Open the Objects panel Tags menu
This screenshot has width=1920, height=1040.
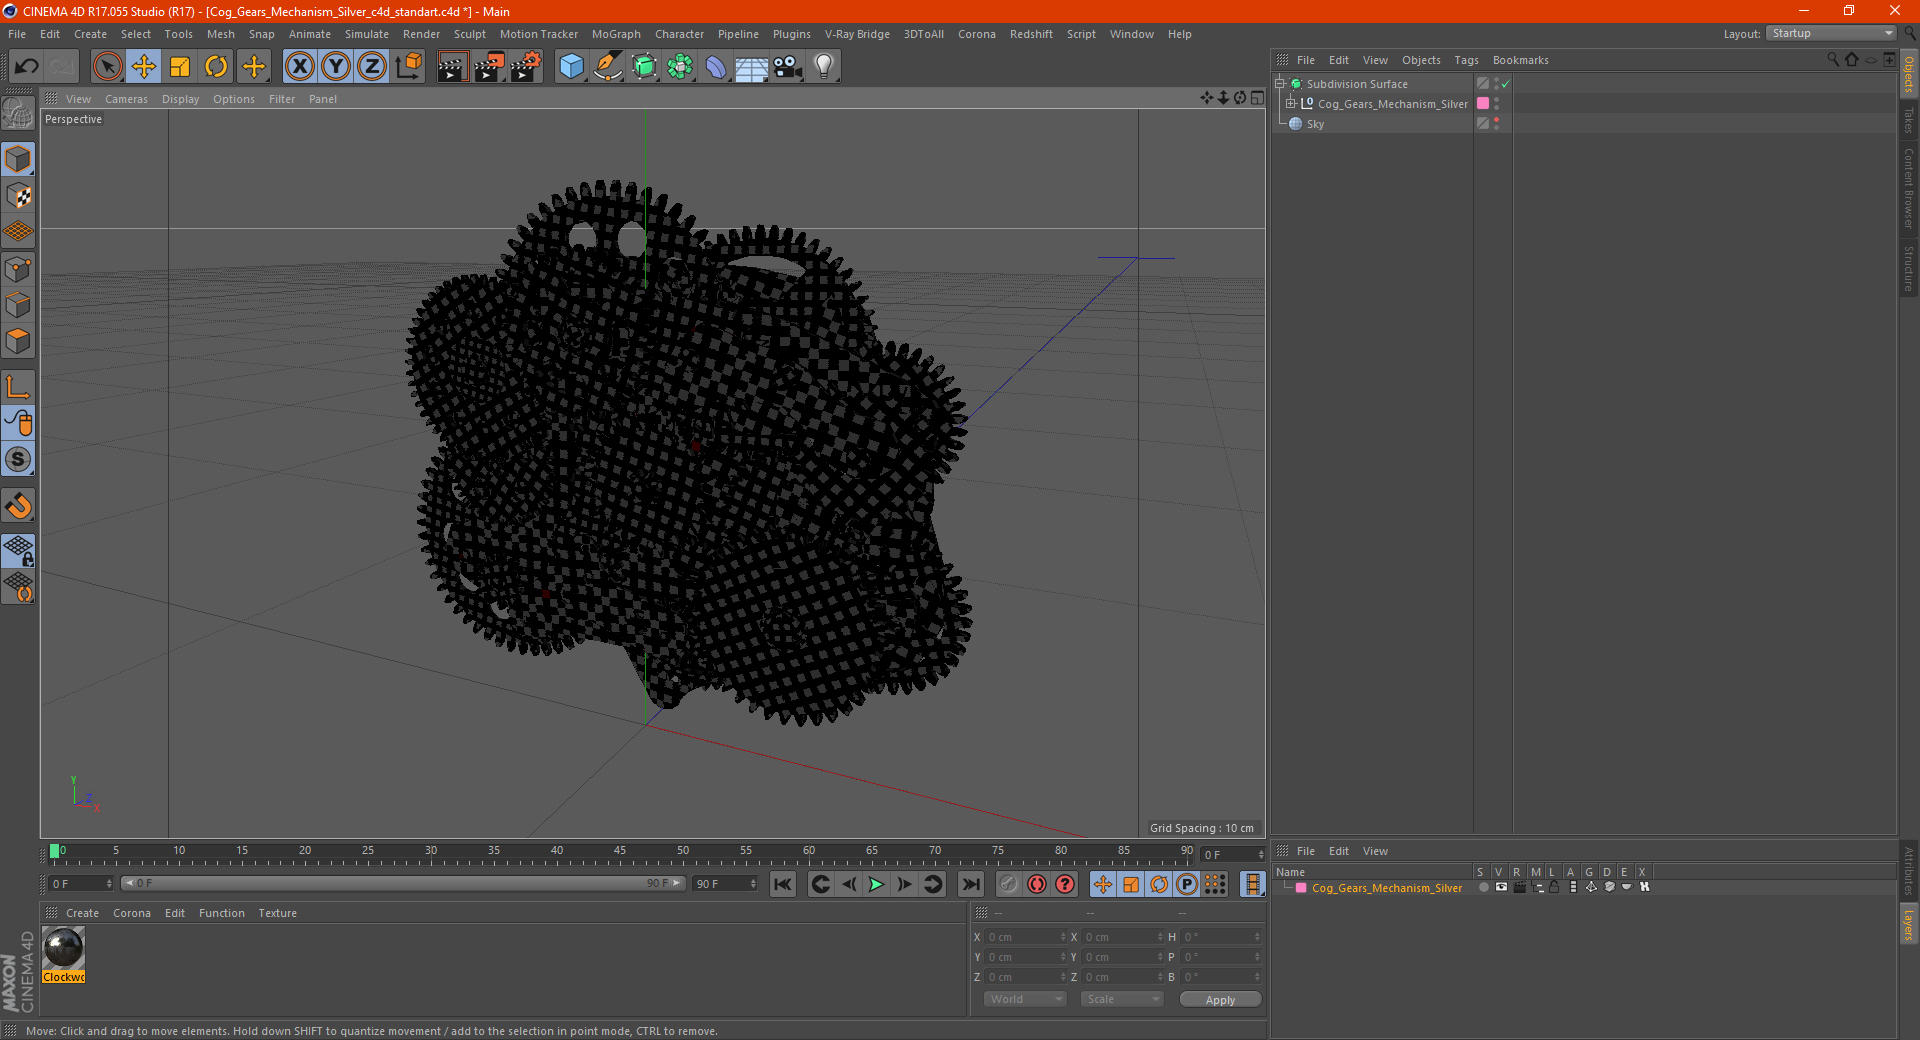(x=1466, y=60)
